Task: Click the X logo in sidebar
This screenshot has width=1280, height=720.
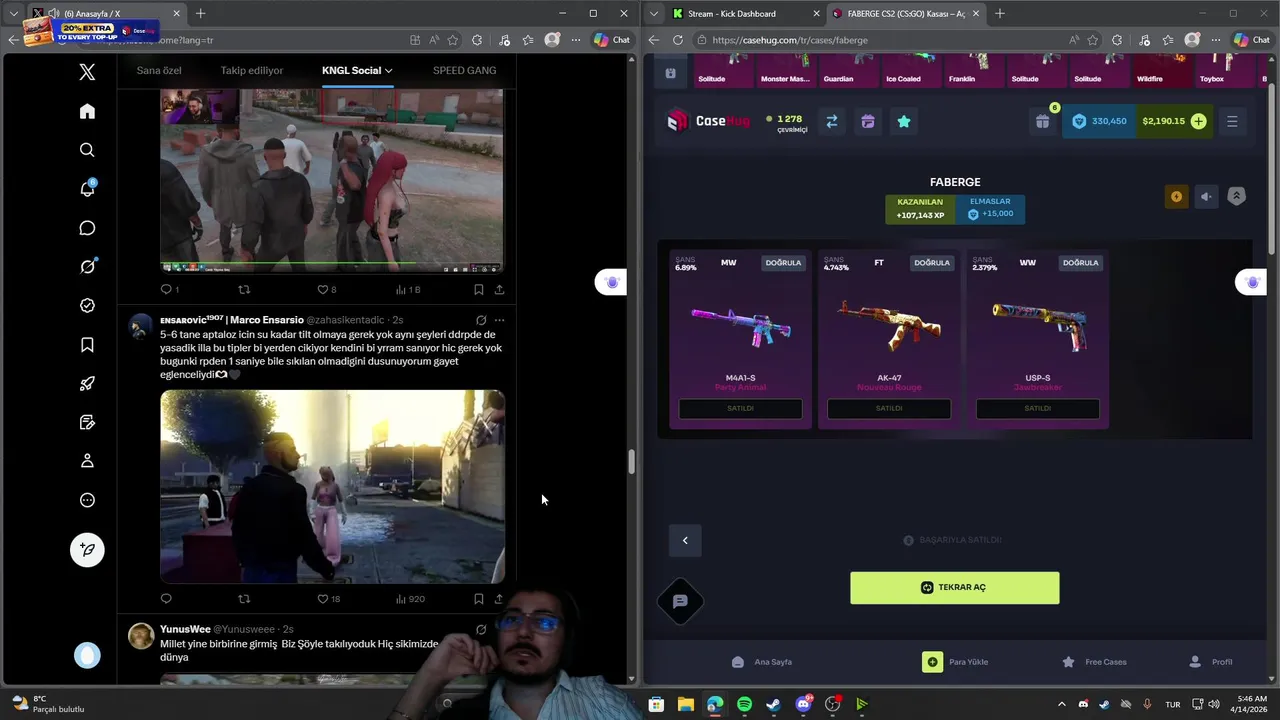Action: click(87, 72)
